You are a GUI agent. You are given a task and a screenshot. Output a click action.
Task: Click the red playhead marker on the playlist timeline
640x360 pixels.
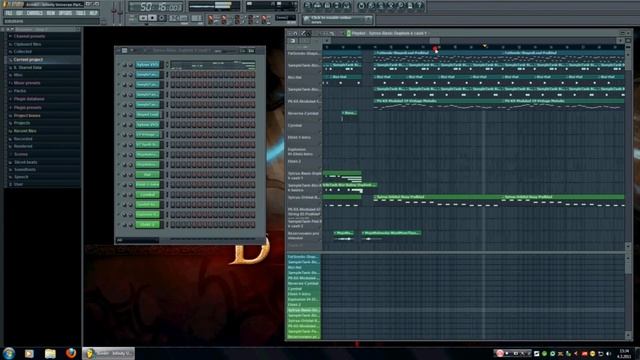tap(435, 49)
